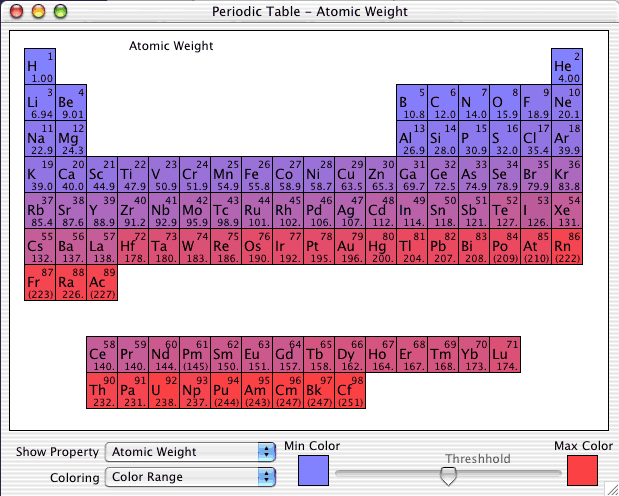Select the Silicon (Si) element cell
Image resolution: width=619 pixels, height=496 pixels.
pyautogui.click(x=444, y=138)
